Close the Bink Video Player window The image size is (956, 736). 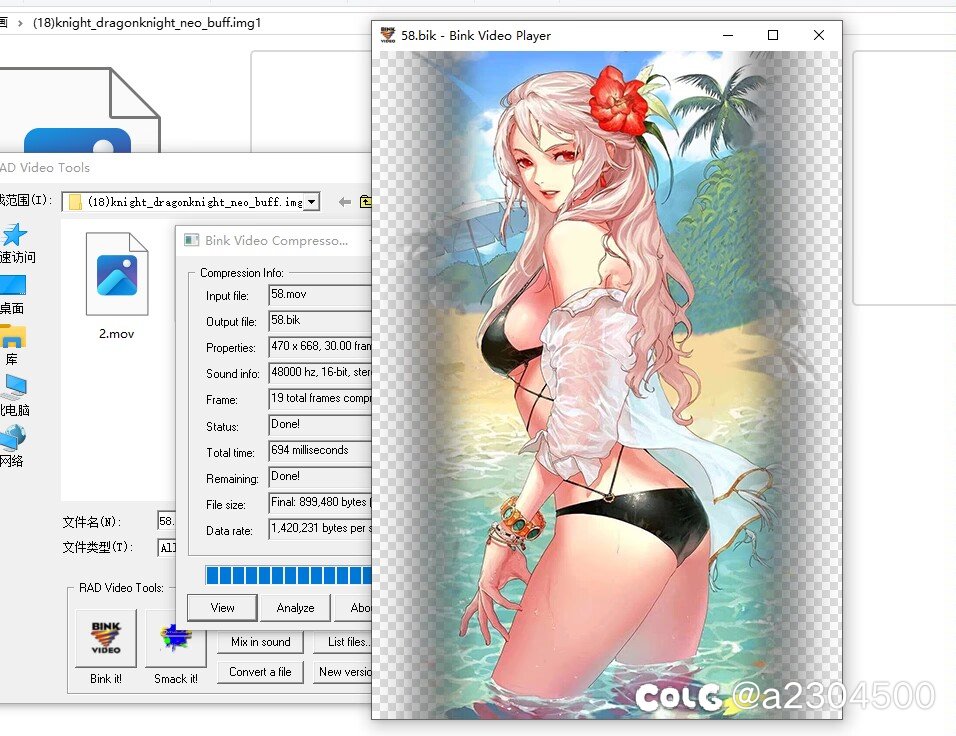point(819,35)
